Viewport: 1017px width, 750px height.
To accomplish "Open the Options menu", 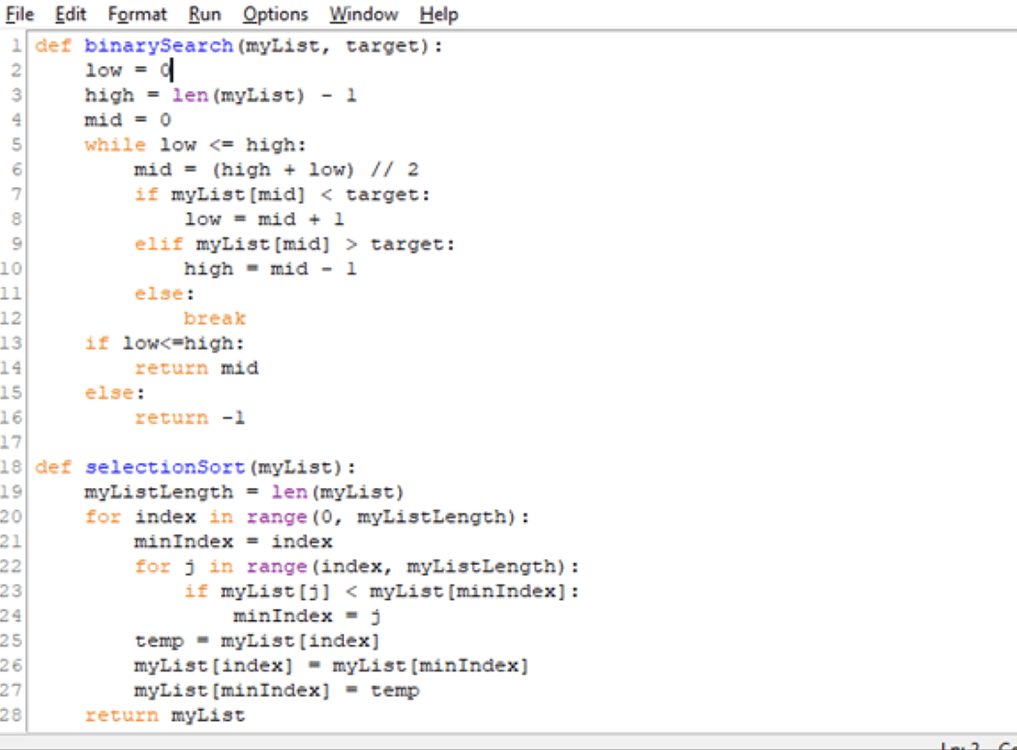I will pos(274,14).
